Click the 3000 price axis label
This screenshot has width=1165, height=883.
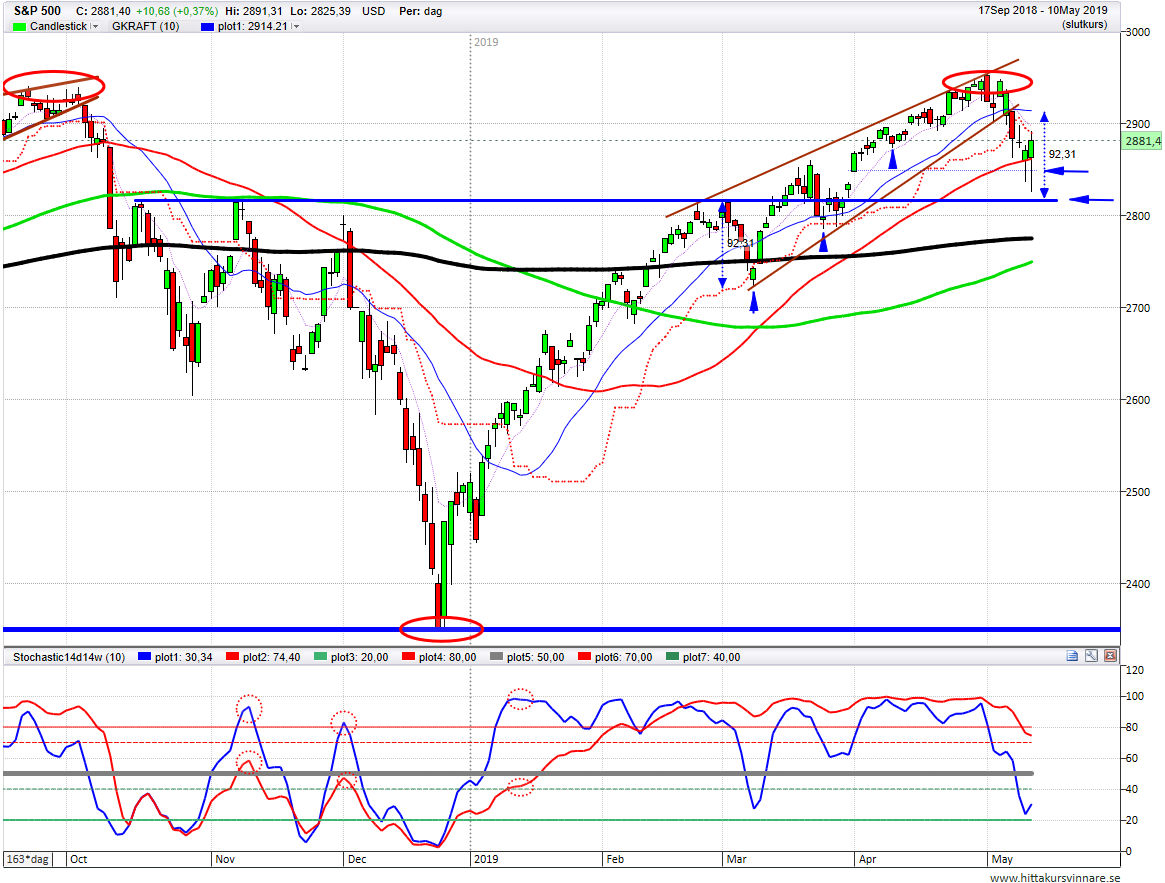pos(1138,32)
